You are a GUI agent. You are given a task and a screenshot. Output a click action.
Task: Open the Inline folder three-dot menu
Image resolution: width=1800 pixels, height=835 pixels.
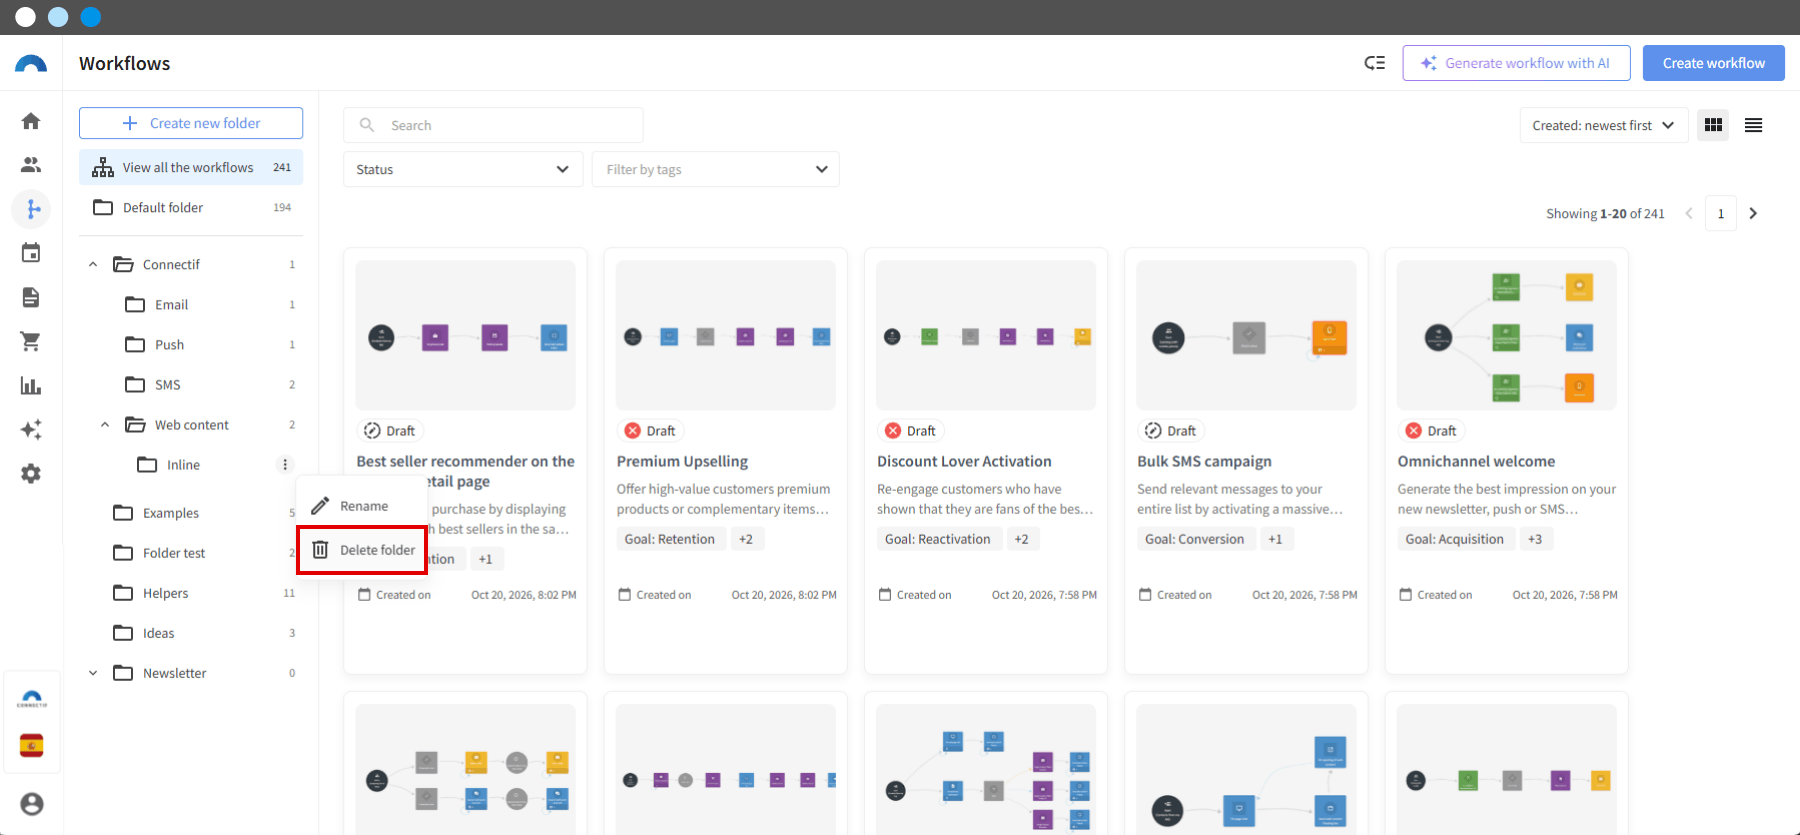point(285,464)
